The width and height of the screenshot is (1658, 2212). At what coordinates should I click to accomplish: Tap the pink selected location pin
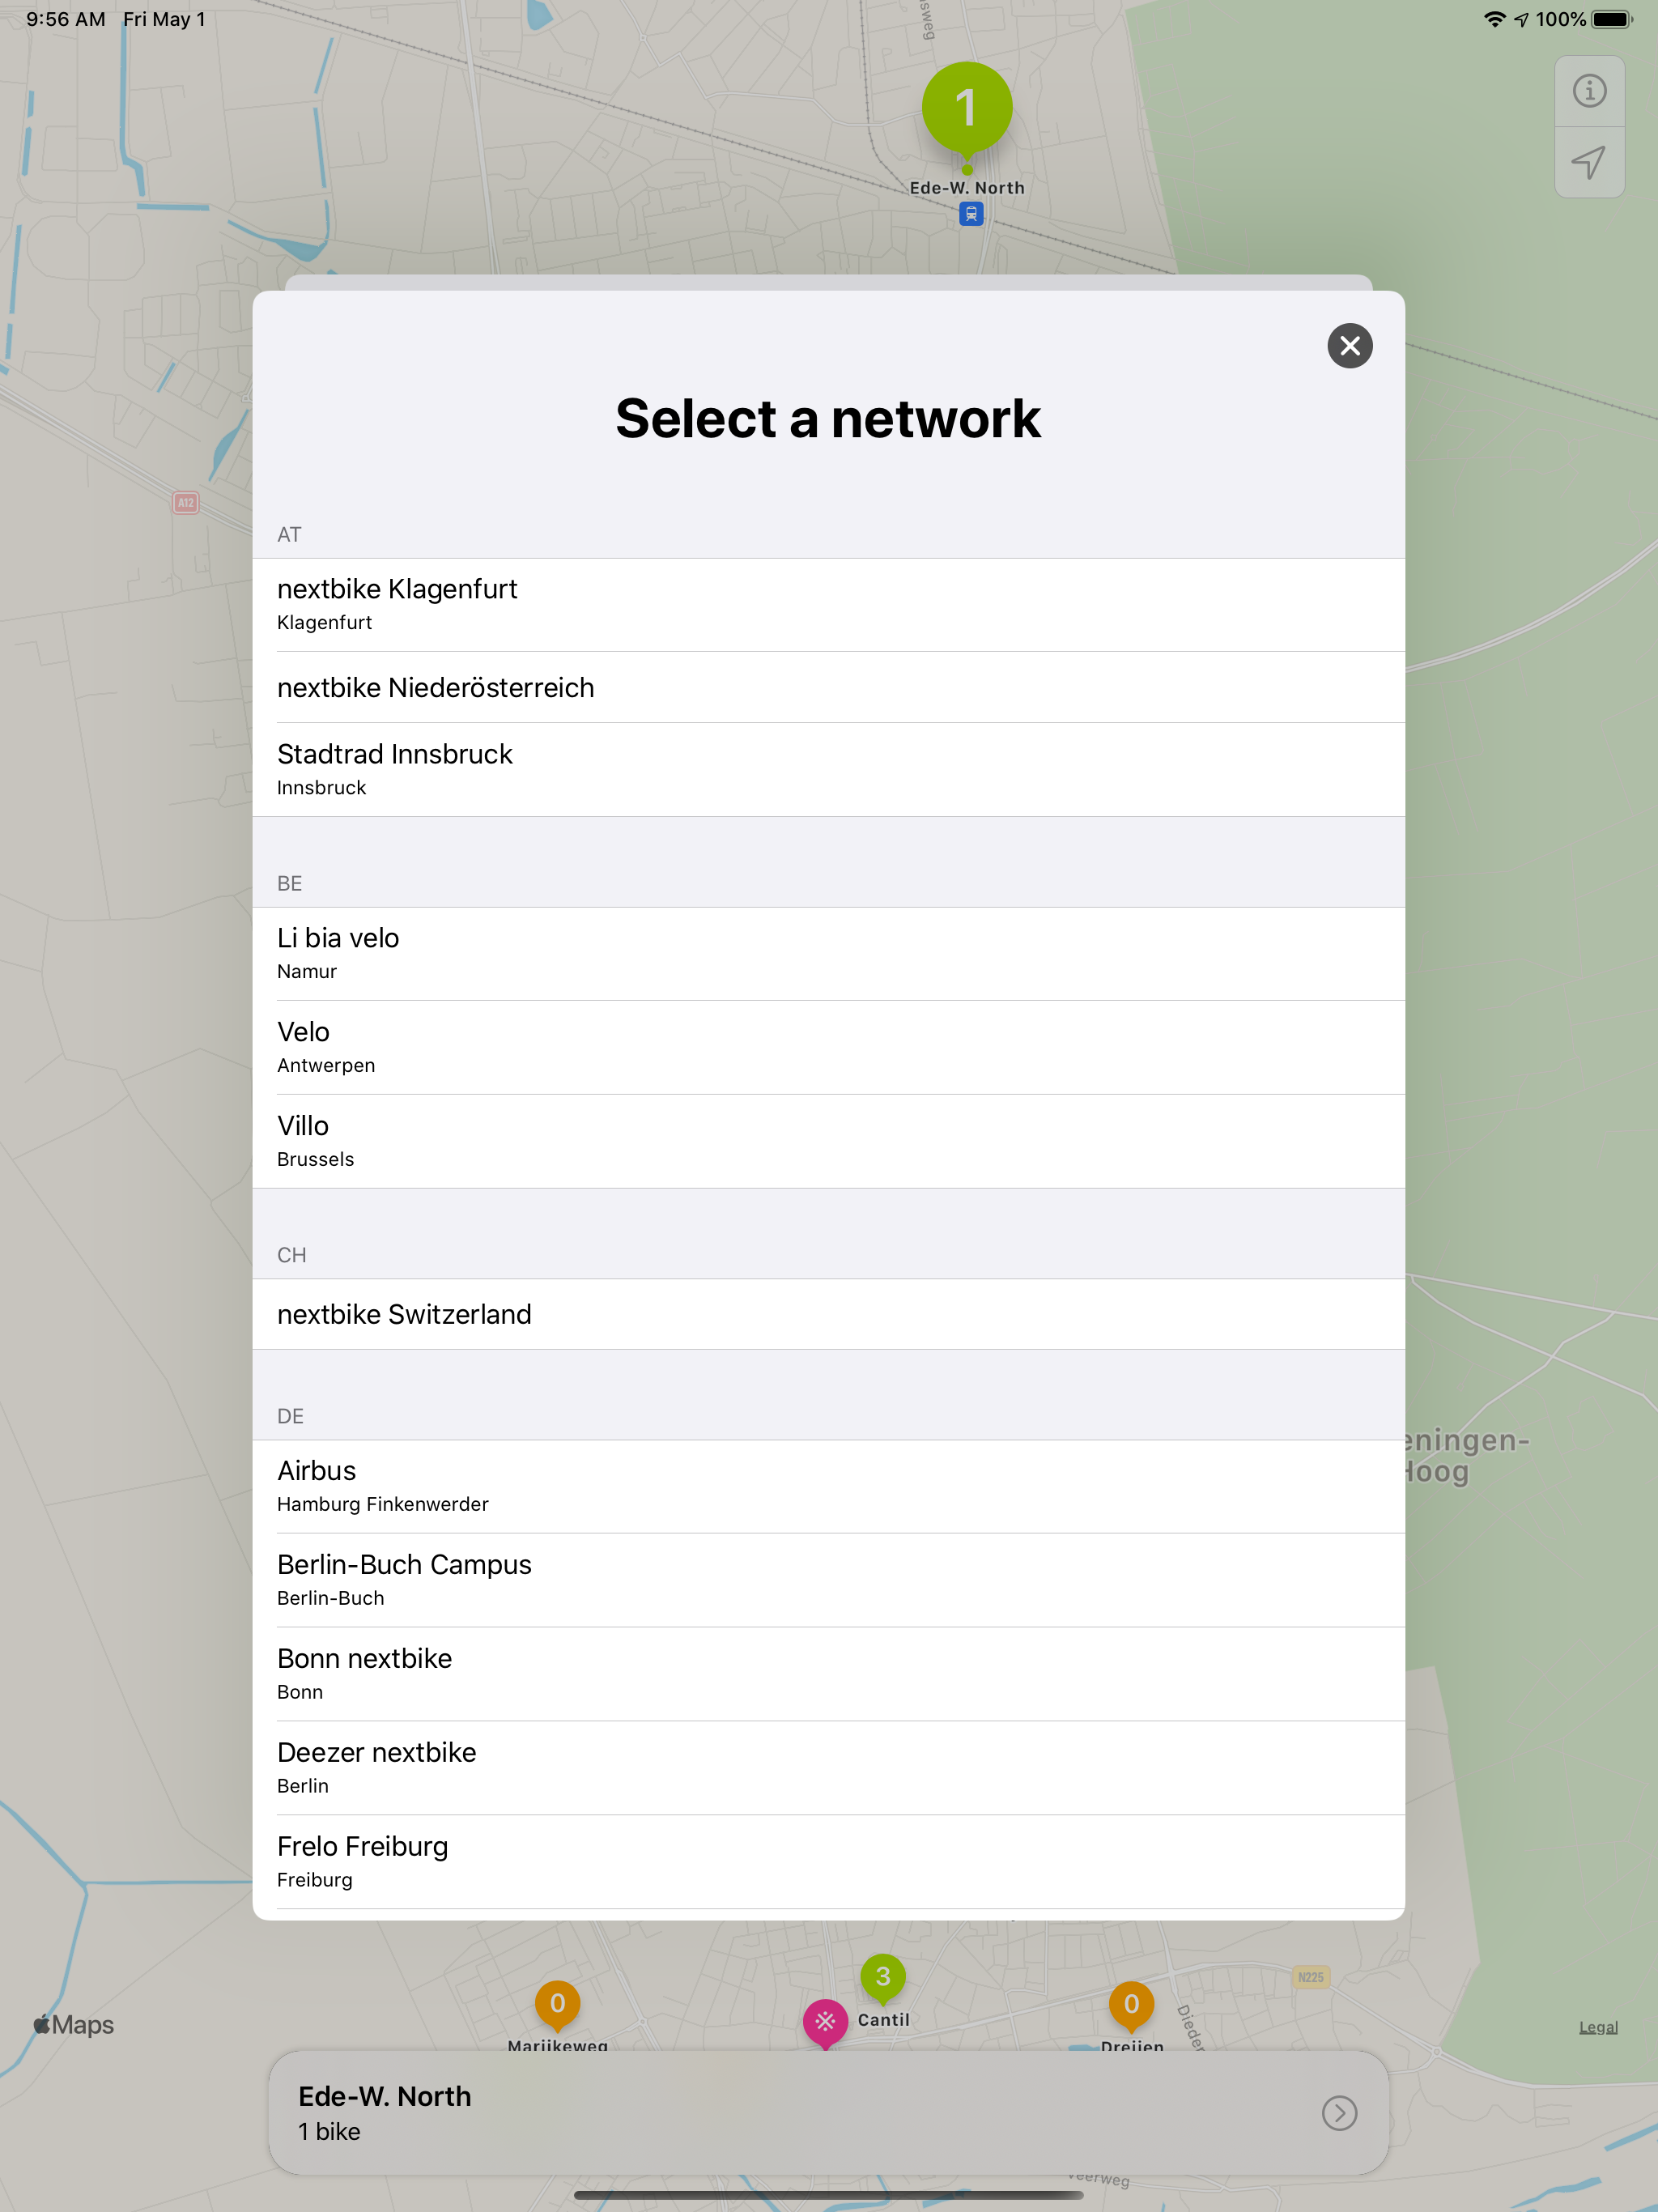click(x=825, y=2024)
